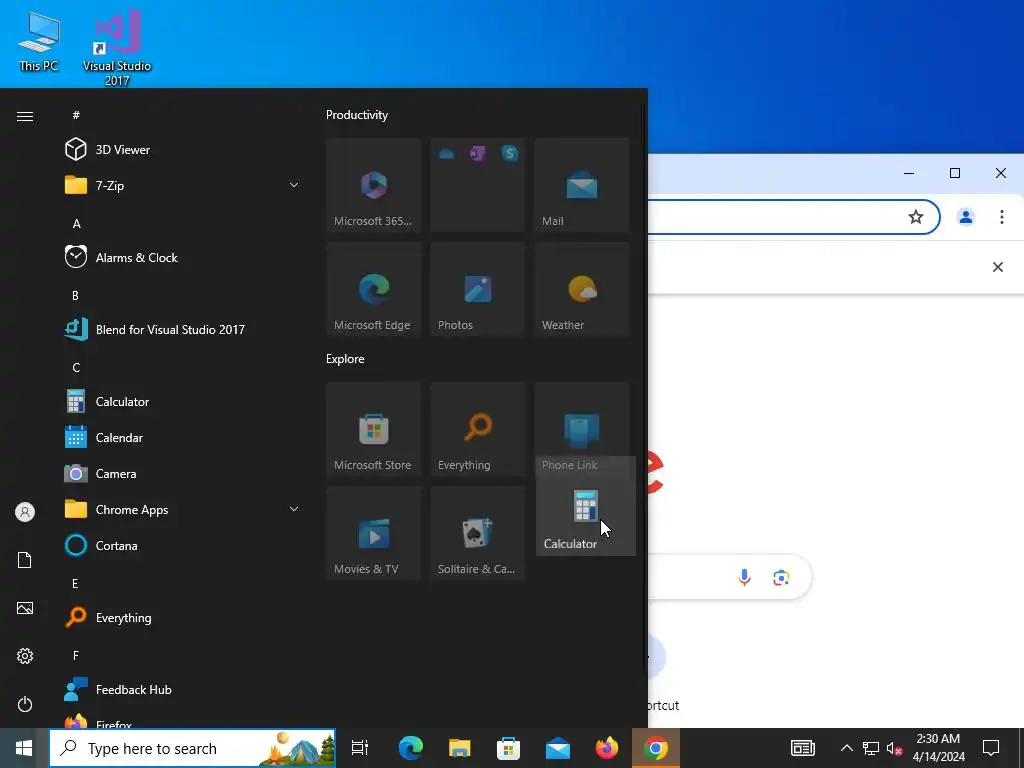
Task: Open the News and interests taskbar icon
Action: click(x=803, y=748)
